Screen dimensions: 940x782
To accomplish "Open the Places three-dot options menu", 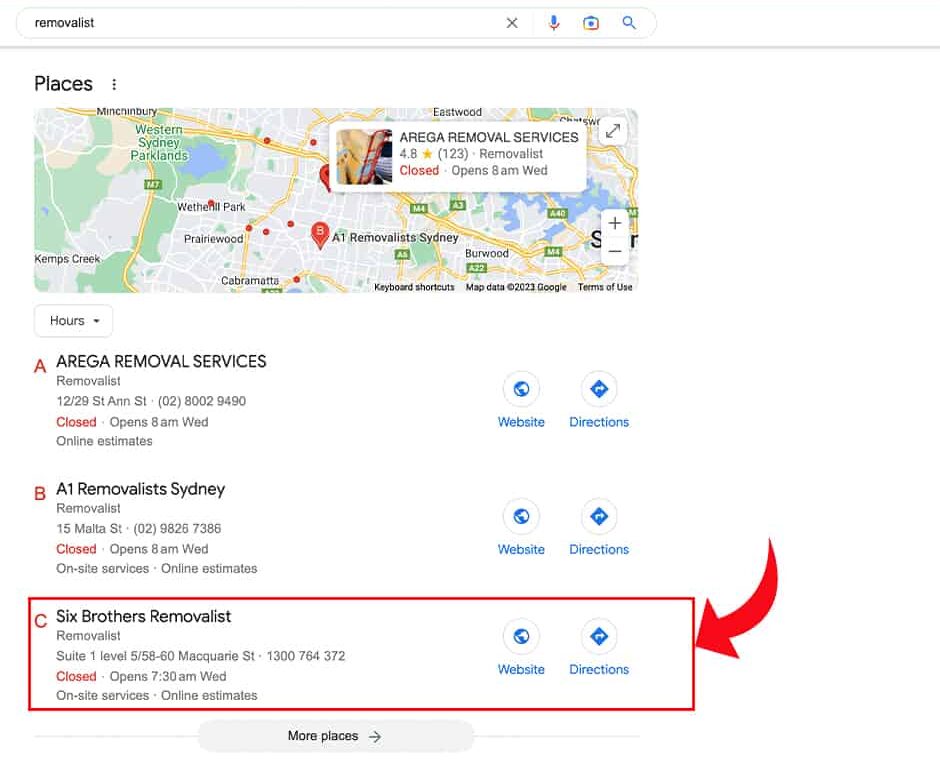I will click(x=114, y=85).
